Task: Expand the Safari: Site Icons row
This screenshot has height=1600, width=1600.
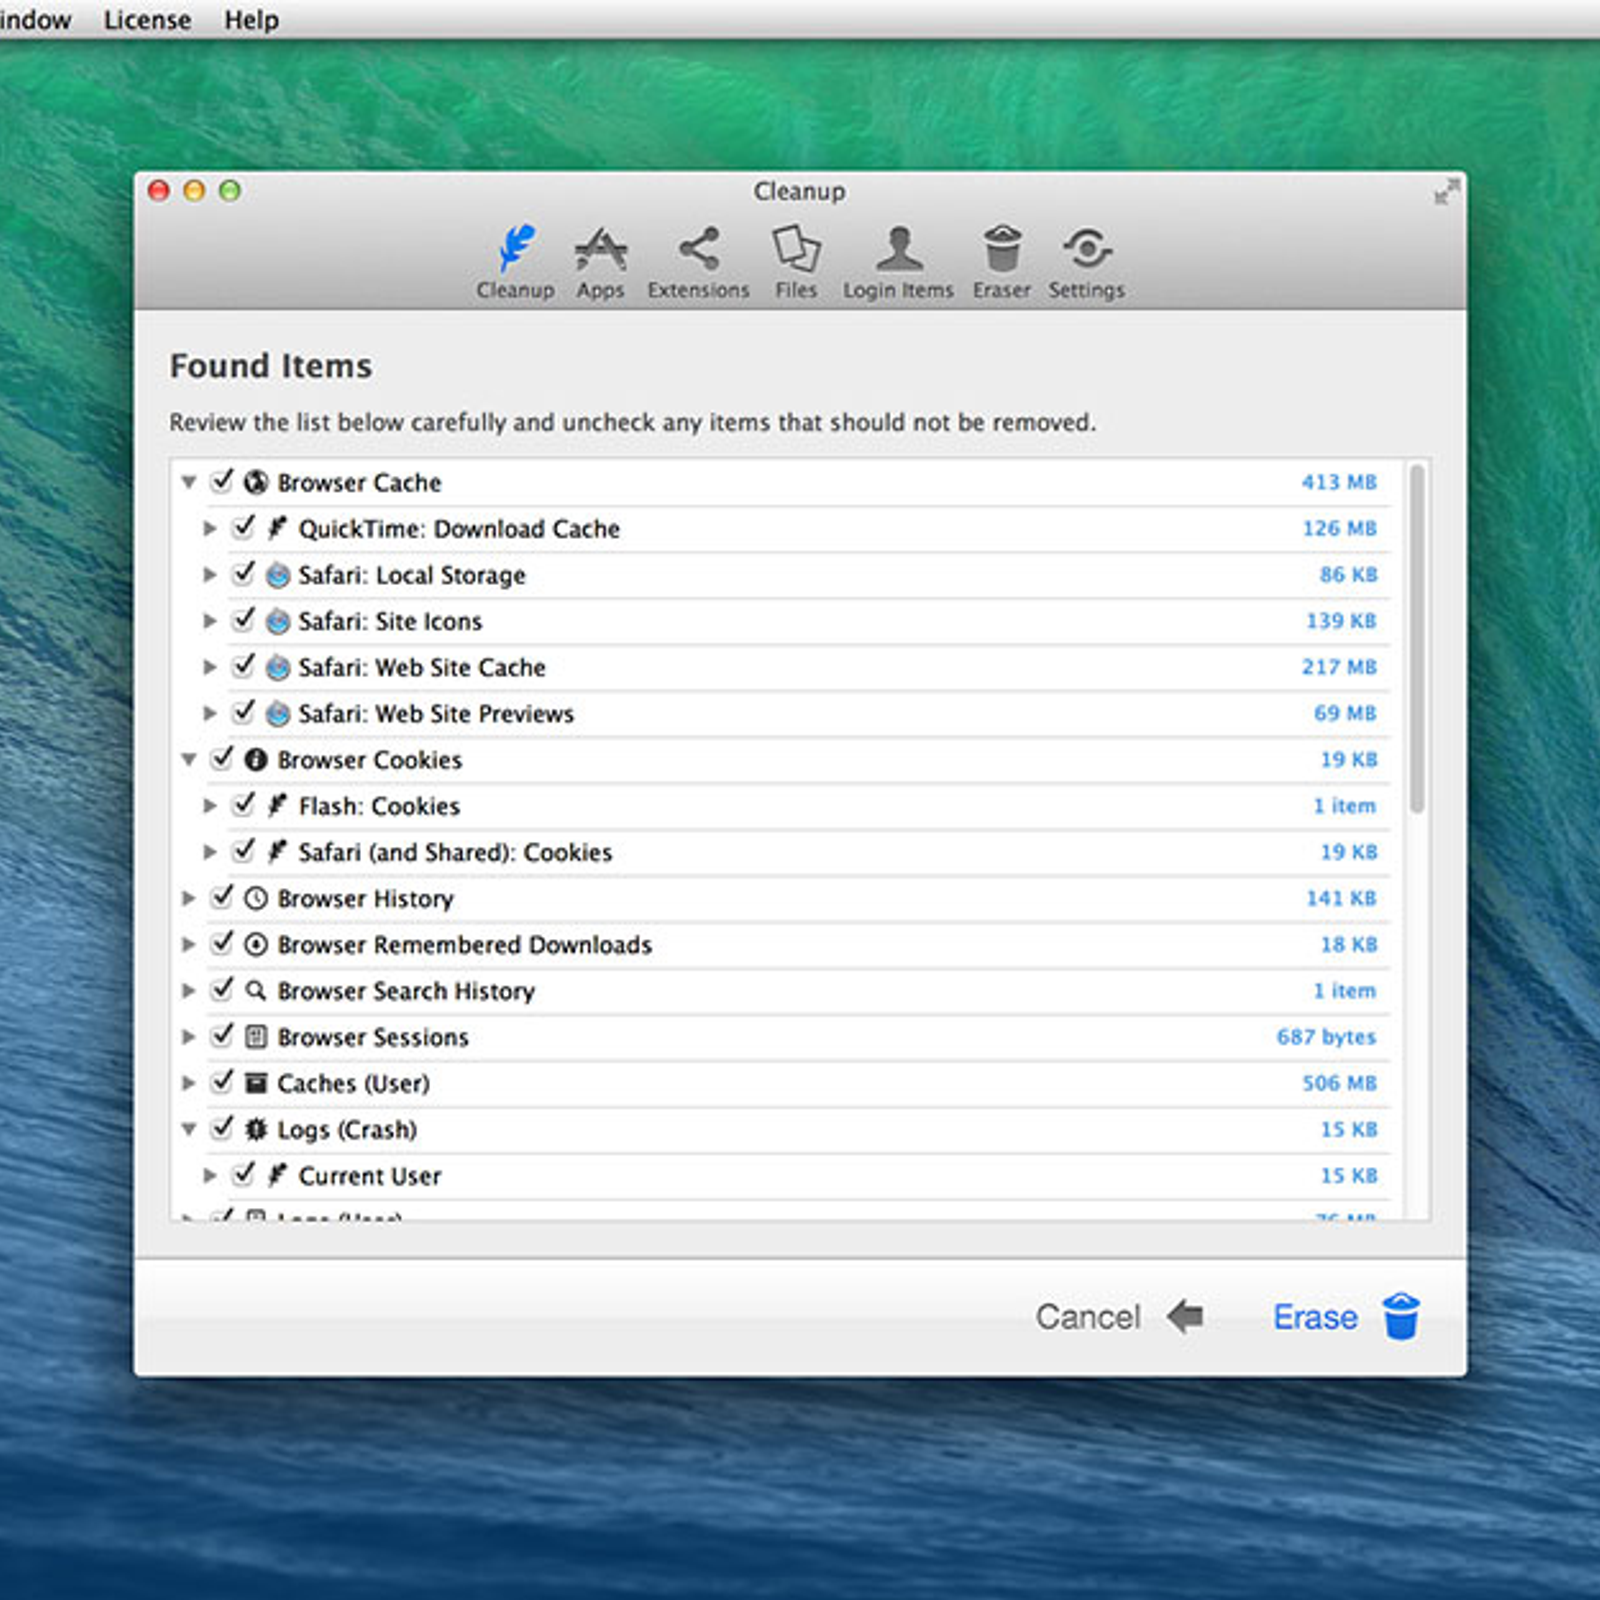Action: click(x=209, y=621)
